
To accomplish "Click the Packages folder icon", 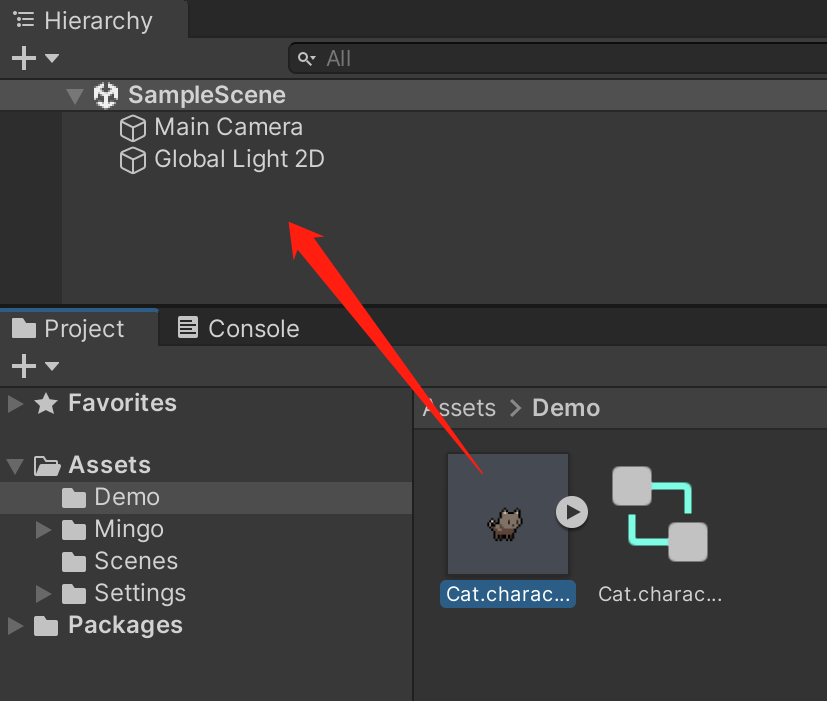I will (x=46, y=626).
